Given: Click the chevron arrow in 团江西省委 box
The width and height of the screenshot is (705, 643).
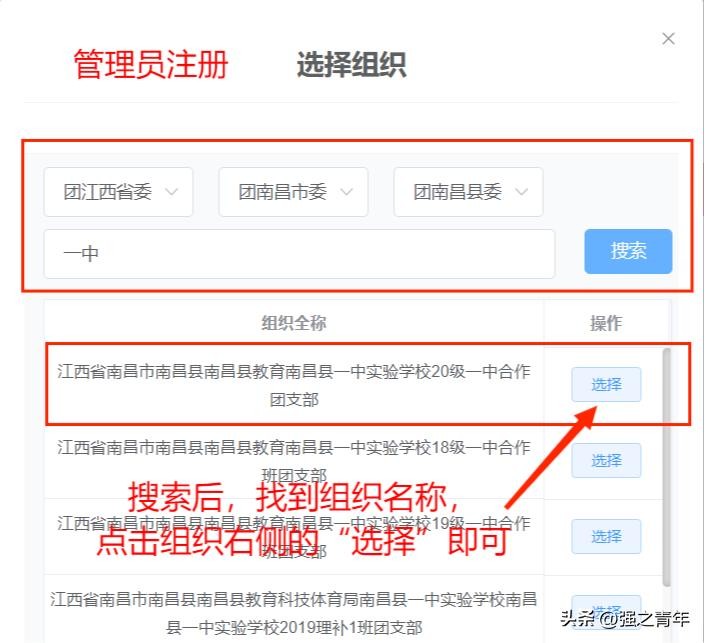Looking at the screenshot, I should pyautogui.click(x=171, y=192).
